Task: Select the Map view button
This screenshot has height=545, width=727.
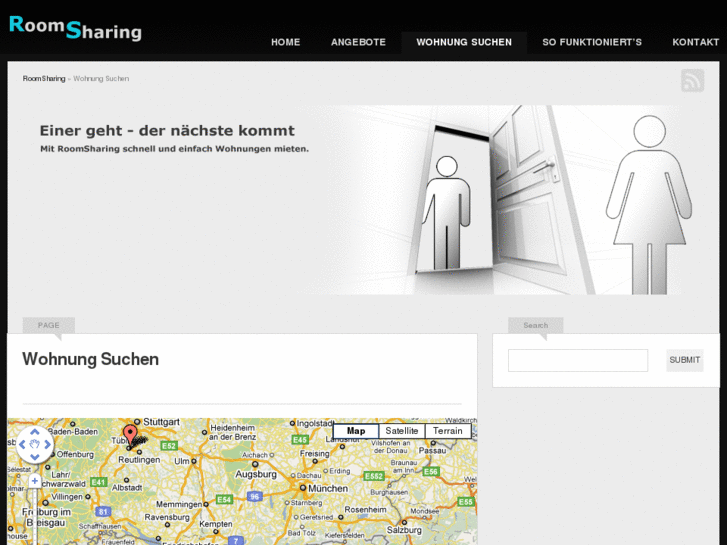Action: [x=356, y=431]
